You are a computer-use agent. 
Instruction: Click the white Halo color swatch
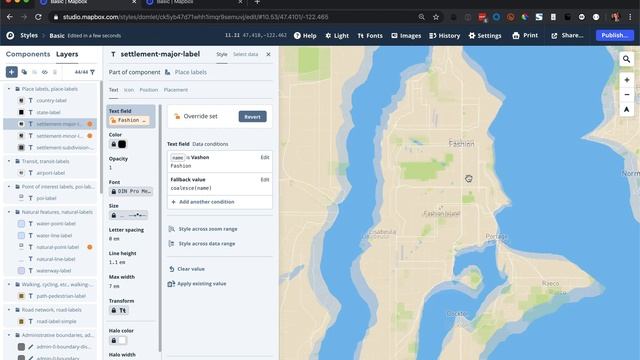pyautogui.click(x=122, y=340)
